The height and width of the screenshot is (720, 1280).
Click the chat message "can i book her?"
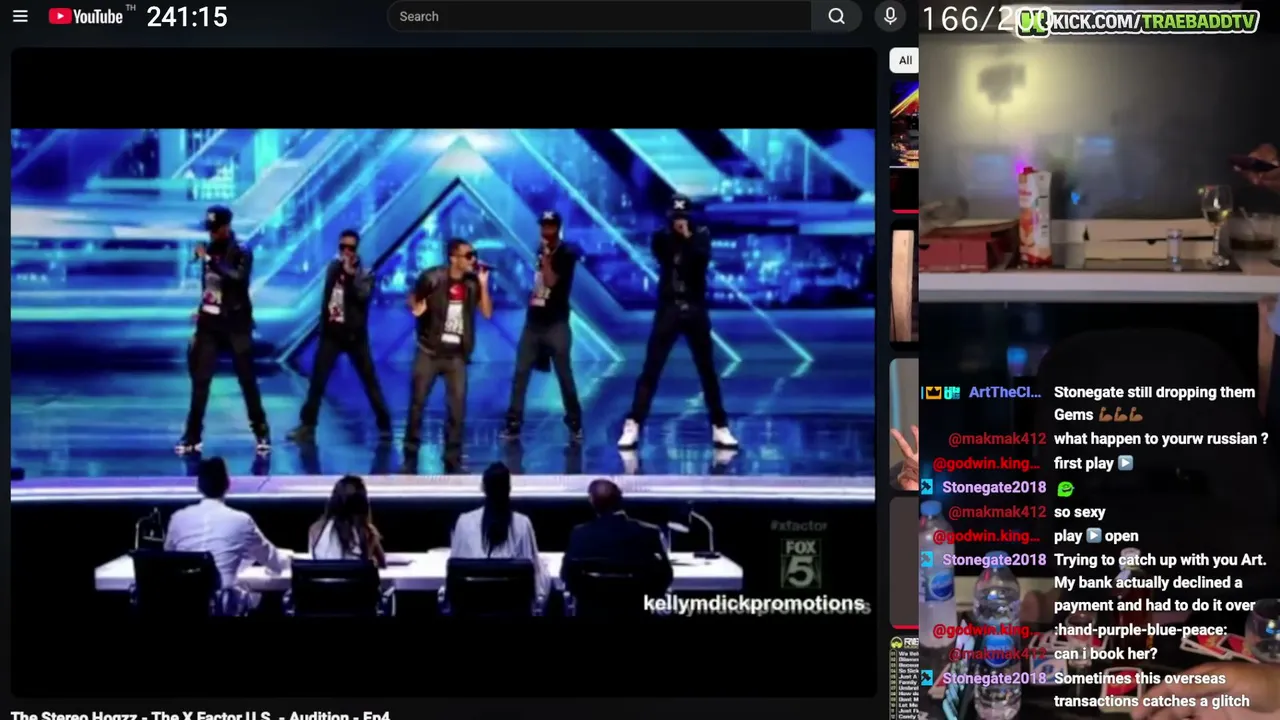(1105, 654)
